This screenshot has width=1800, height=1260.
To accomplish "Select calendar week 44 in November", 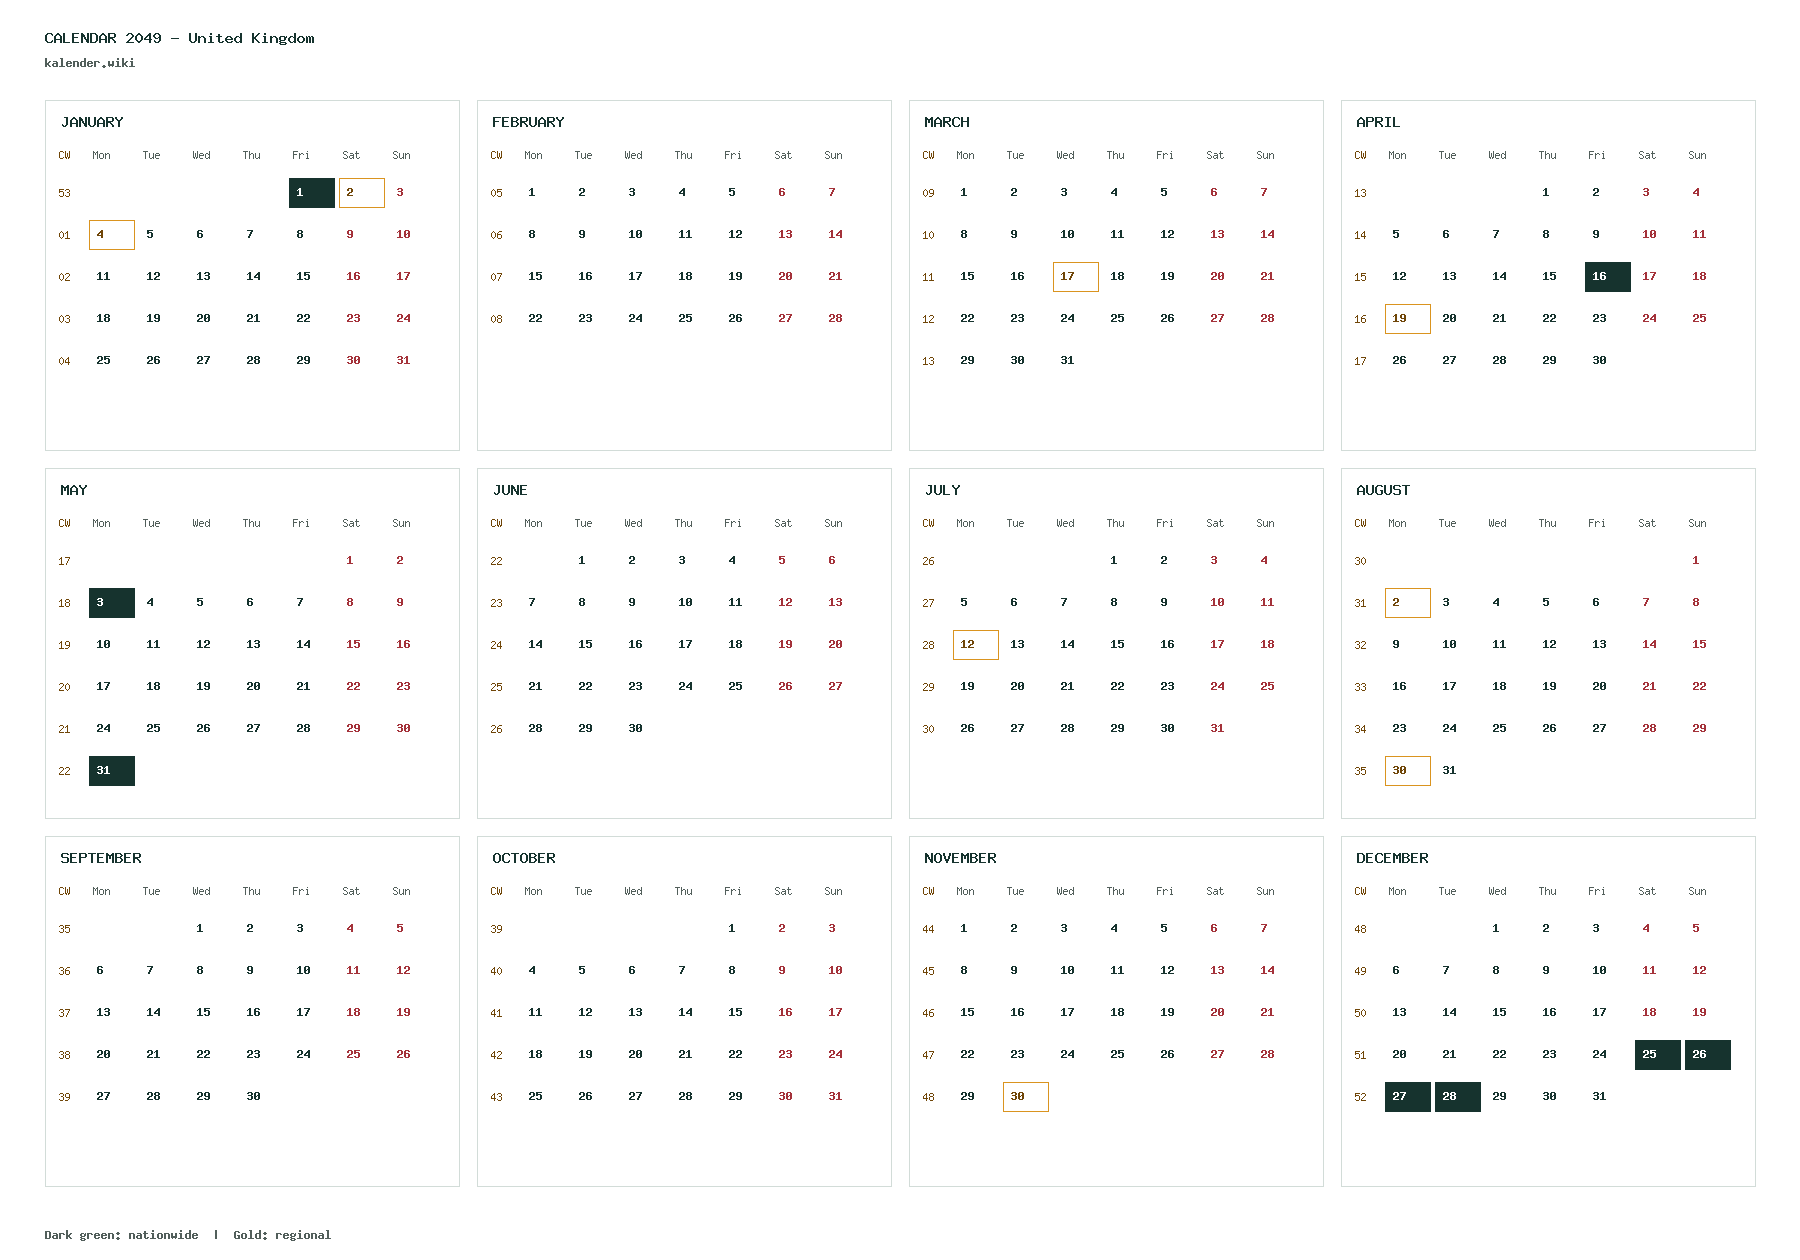I will click(928, 929).
